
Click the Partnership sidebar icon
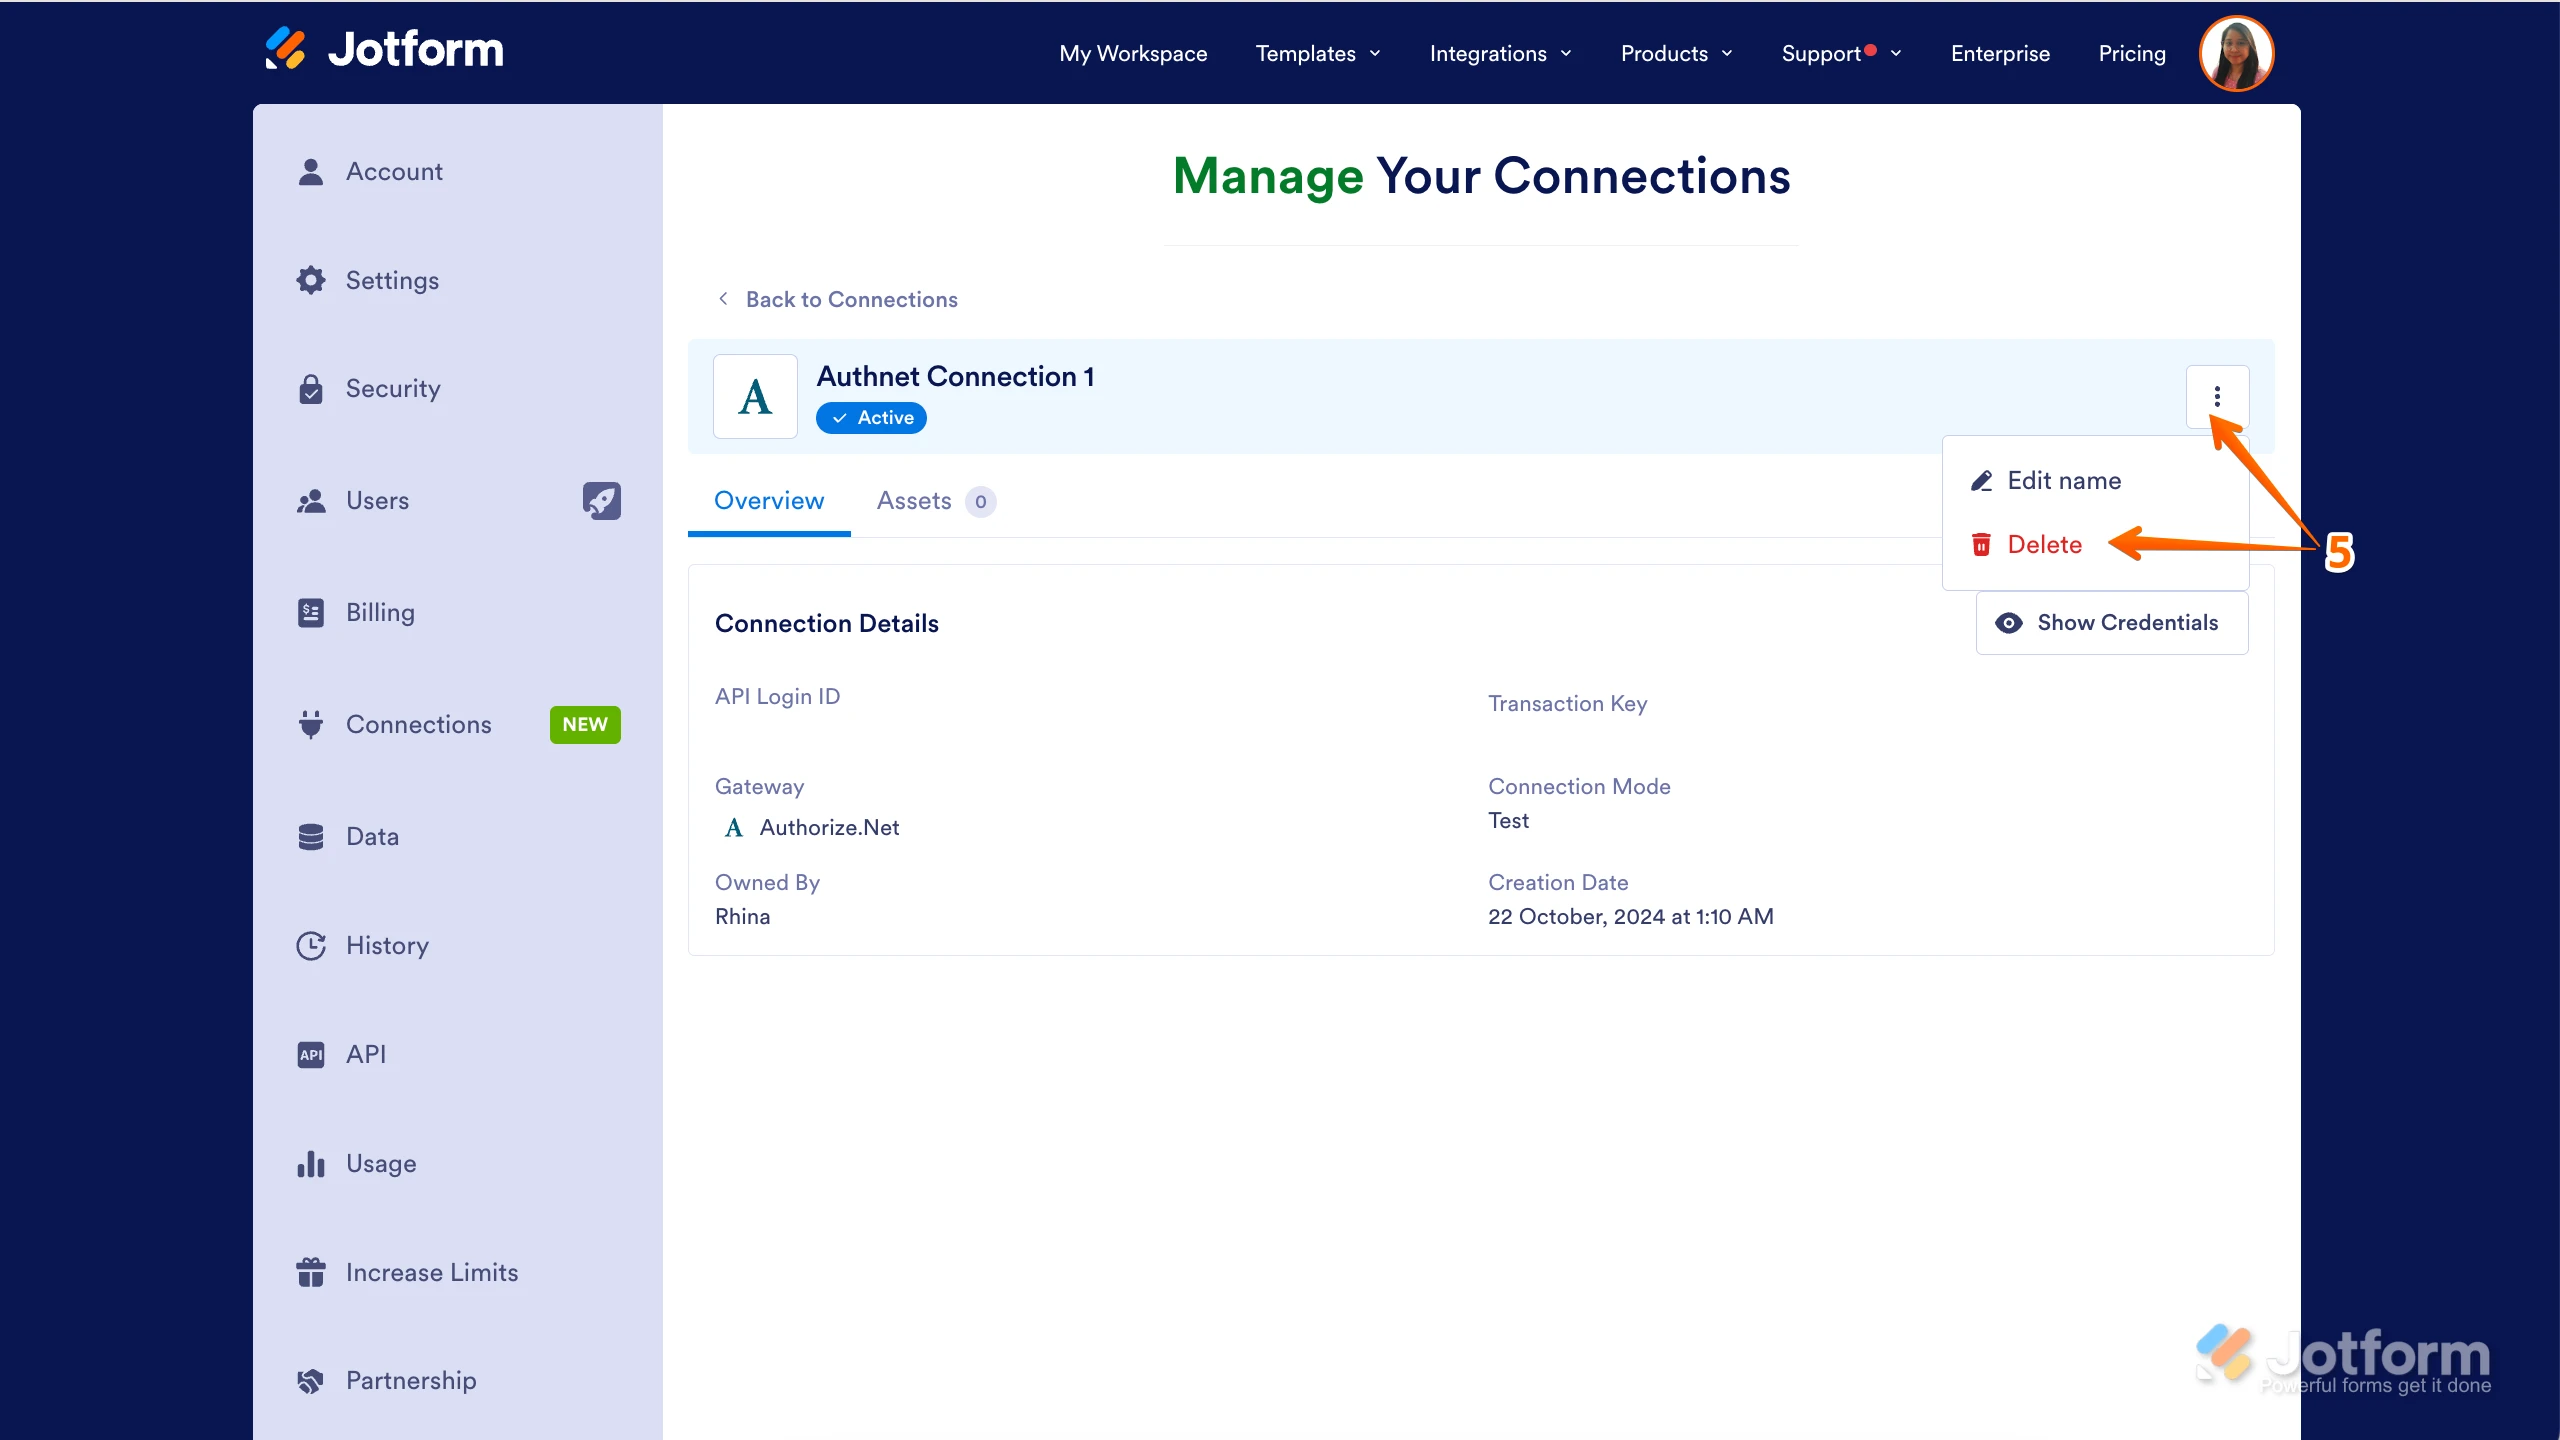(310, 1380)
